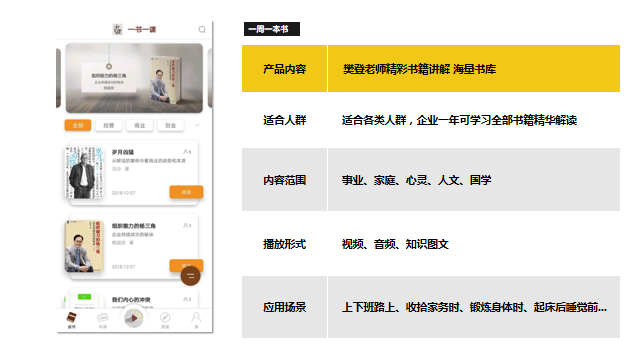Select the 经管 category filter
The image size is (640, 360).
[109, 125]
